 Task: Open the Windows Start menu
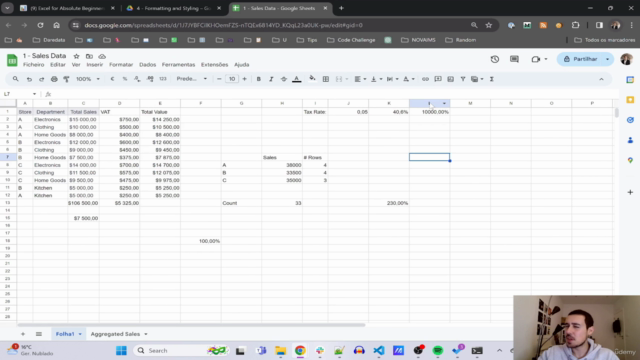coord(121,350)
